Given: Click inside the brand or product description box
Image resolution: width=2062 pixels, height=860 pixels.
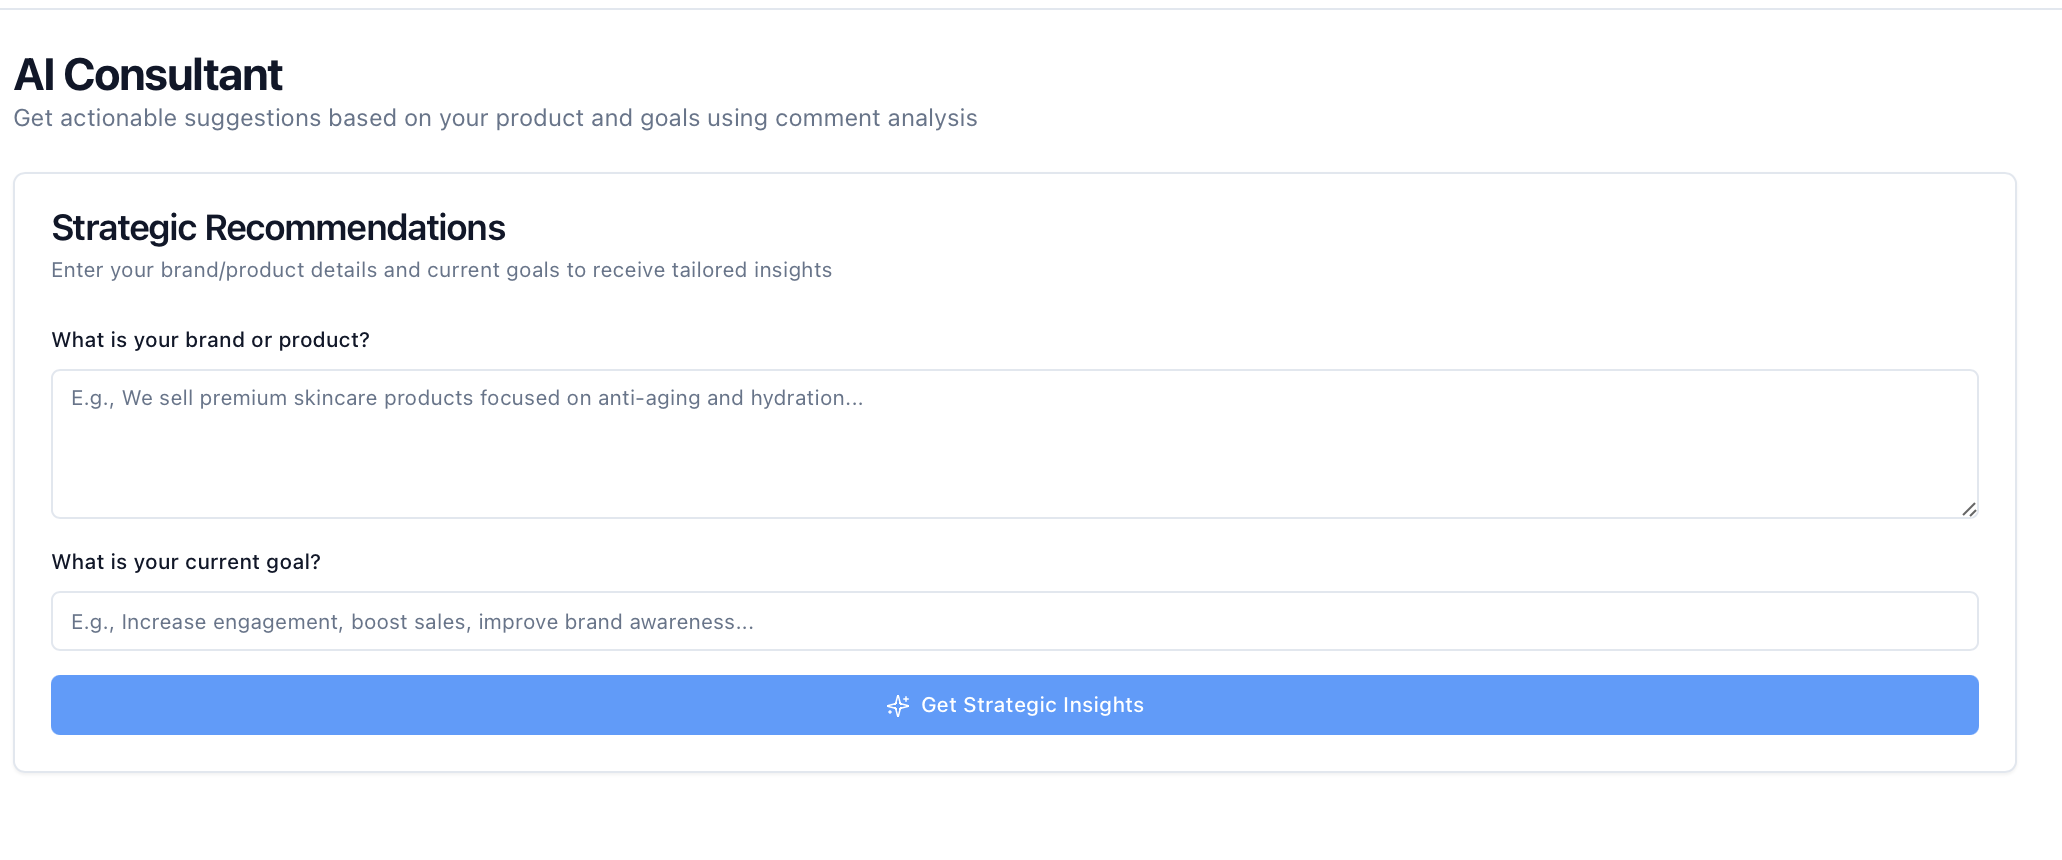Looking at the screenshot, I should click(x=1014, y=444).
